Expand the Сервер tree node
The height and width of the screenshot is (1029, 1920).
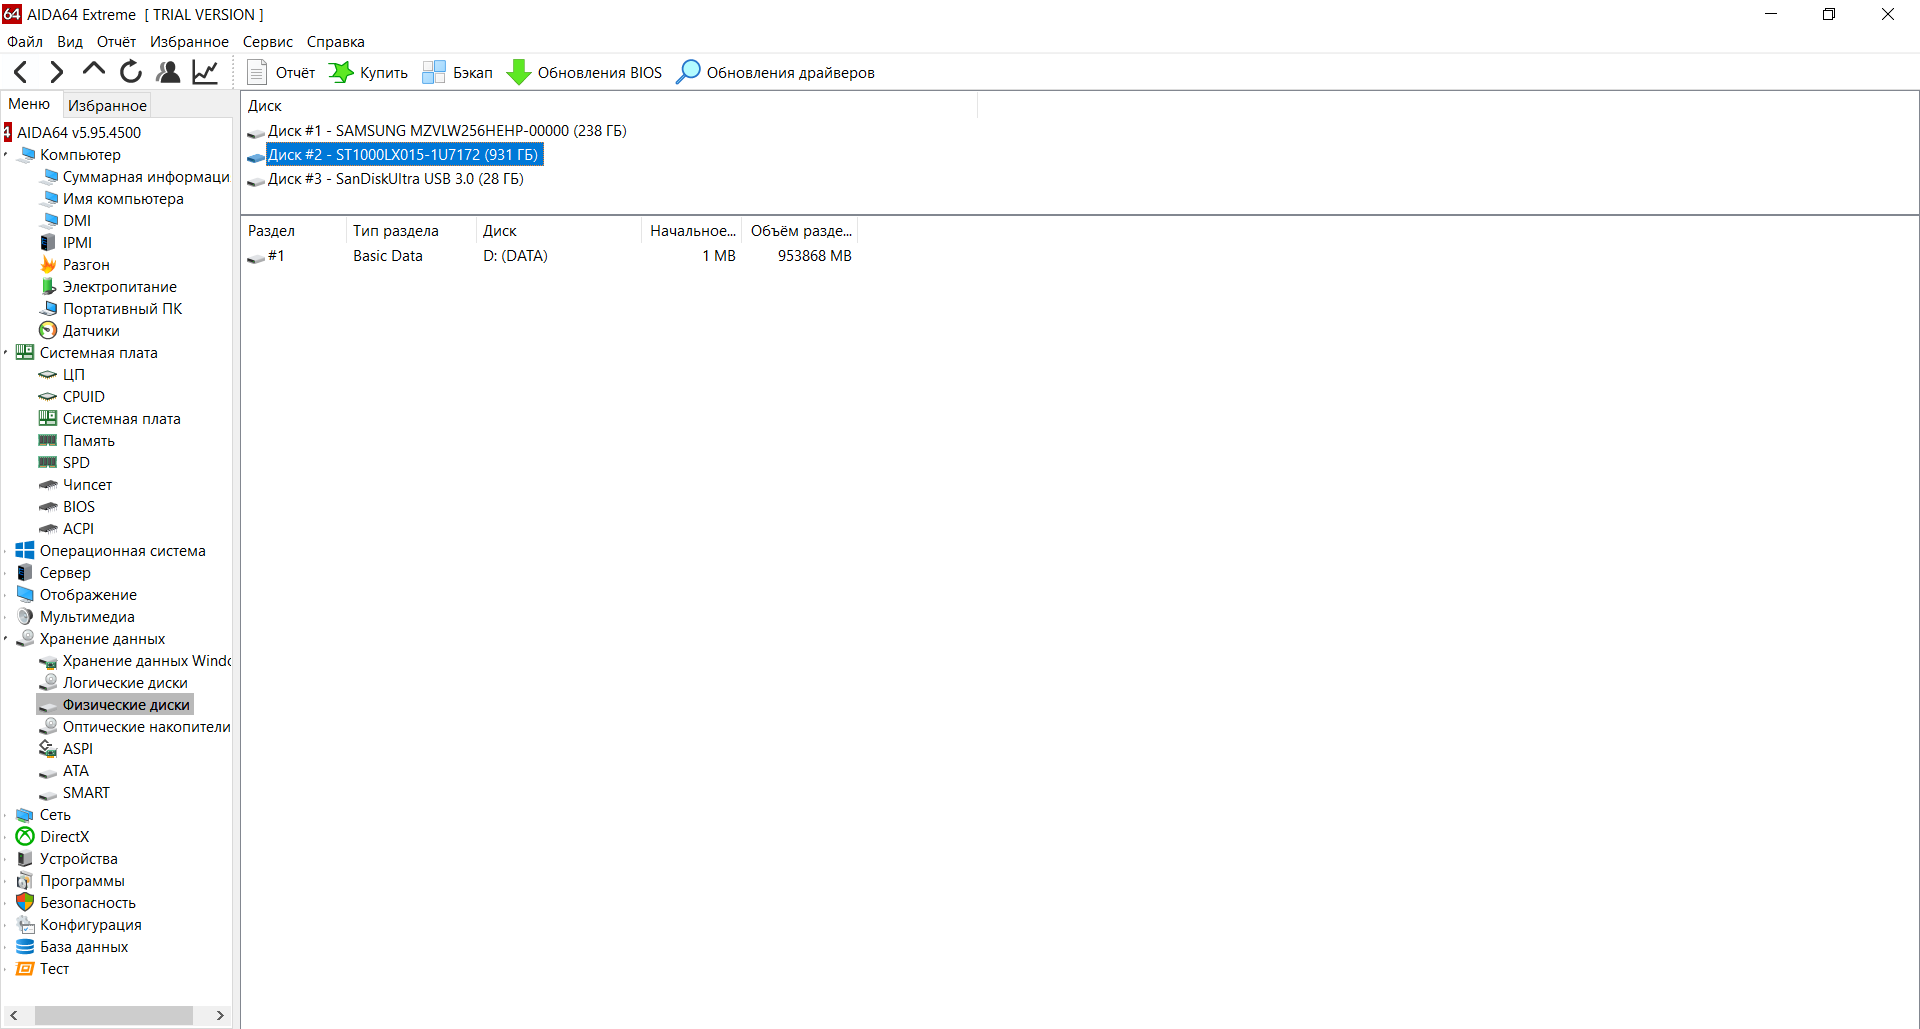(6, 573)
